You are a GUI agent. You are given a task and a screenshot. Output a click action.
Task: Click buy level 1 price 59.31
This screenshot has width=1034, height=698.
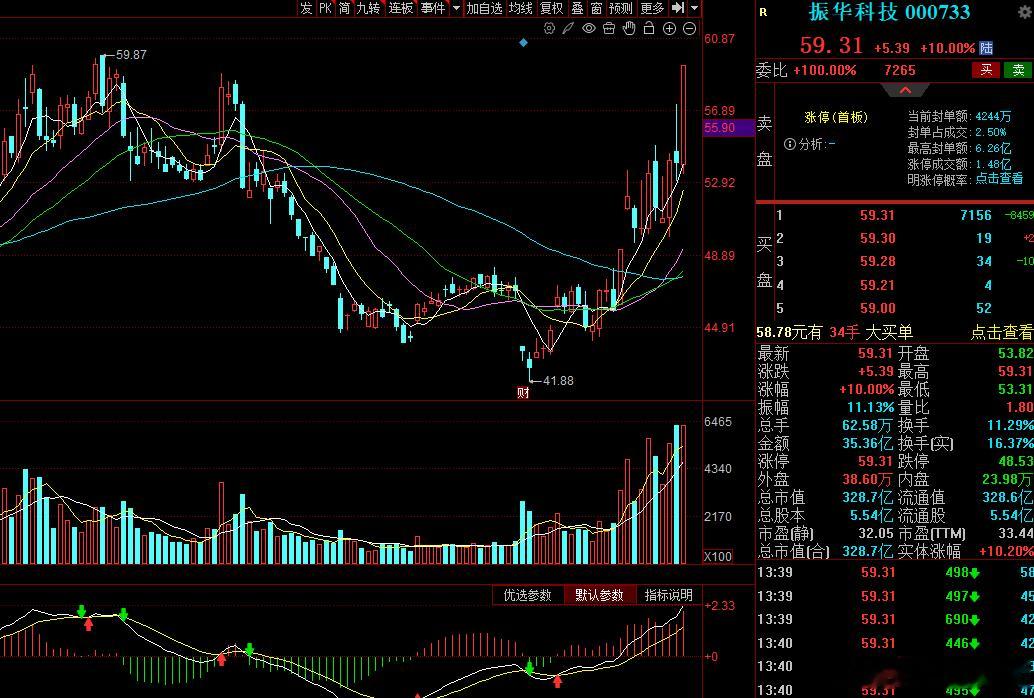[877, 215]
